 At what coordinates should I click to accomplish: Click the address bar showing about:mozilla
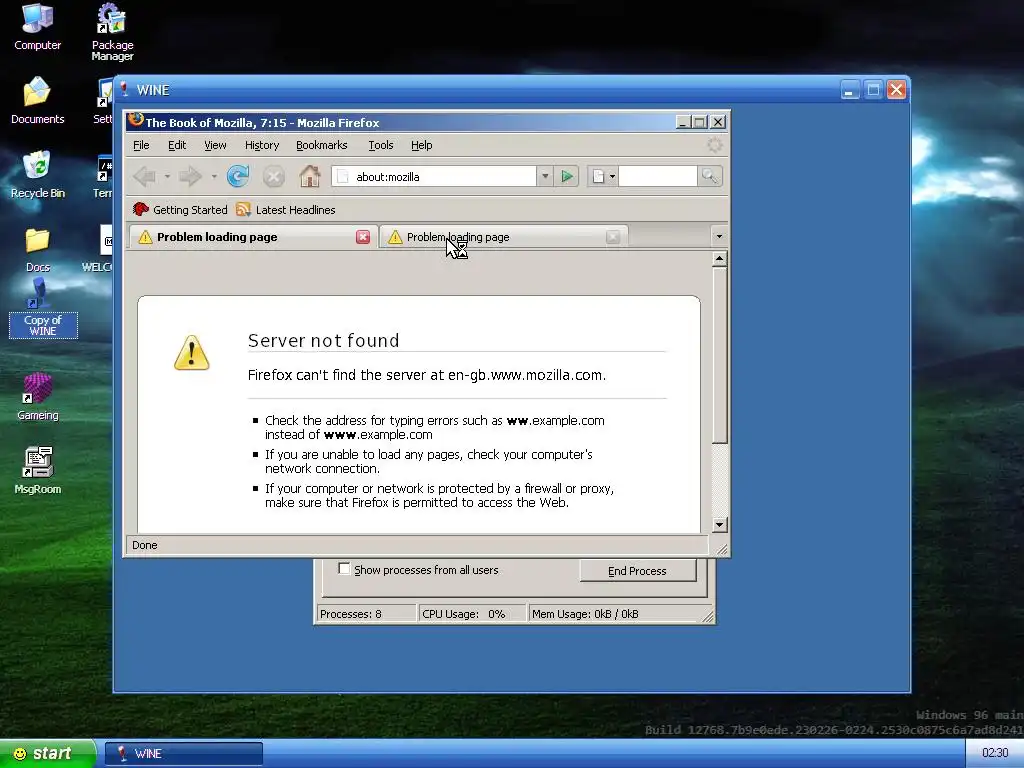(x=436, y=176)
